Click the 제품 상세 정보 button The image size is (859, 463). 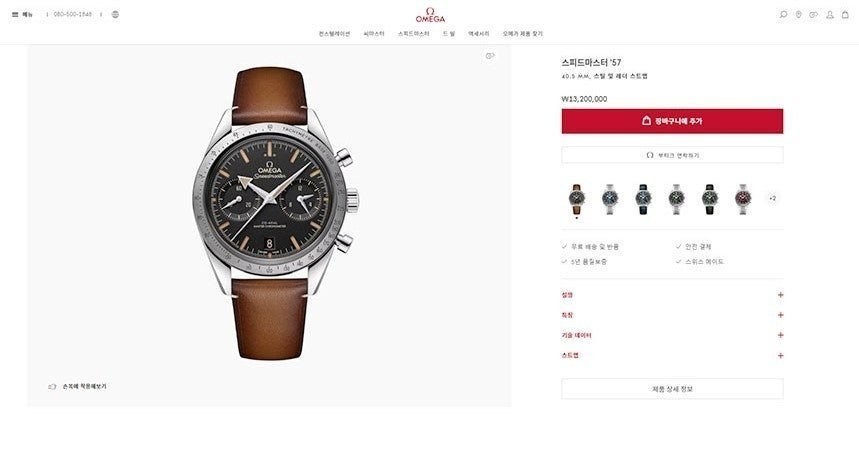[672, 389]
